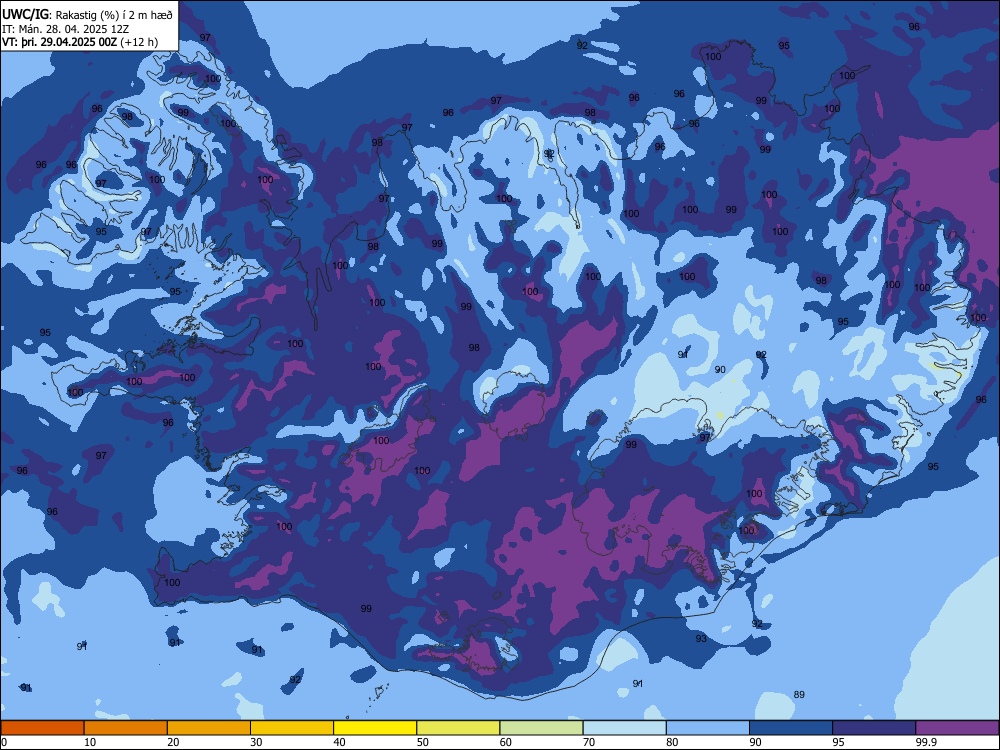The width and height of the screenshot is (1000, 750).
Task: Click the '(+12 h)' forecast offset text
Action: 139,42
